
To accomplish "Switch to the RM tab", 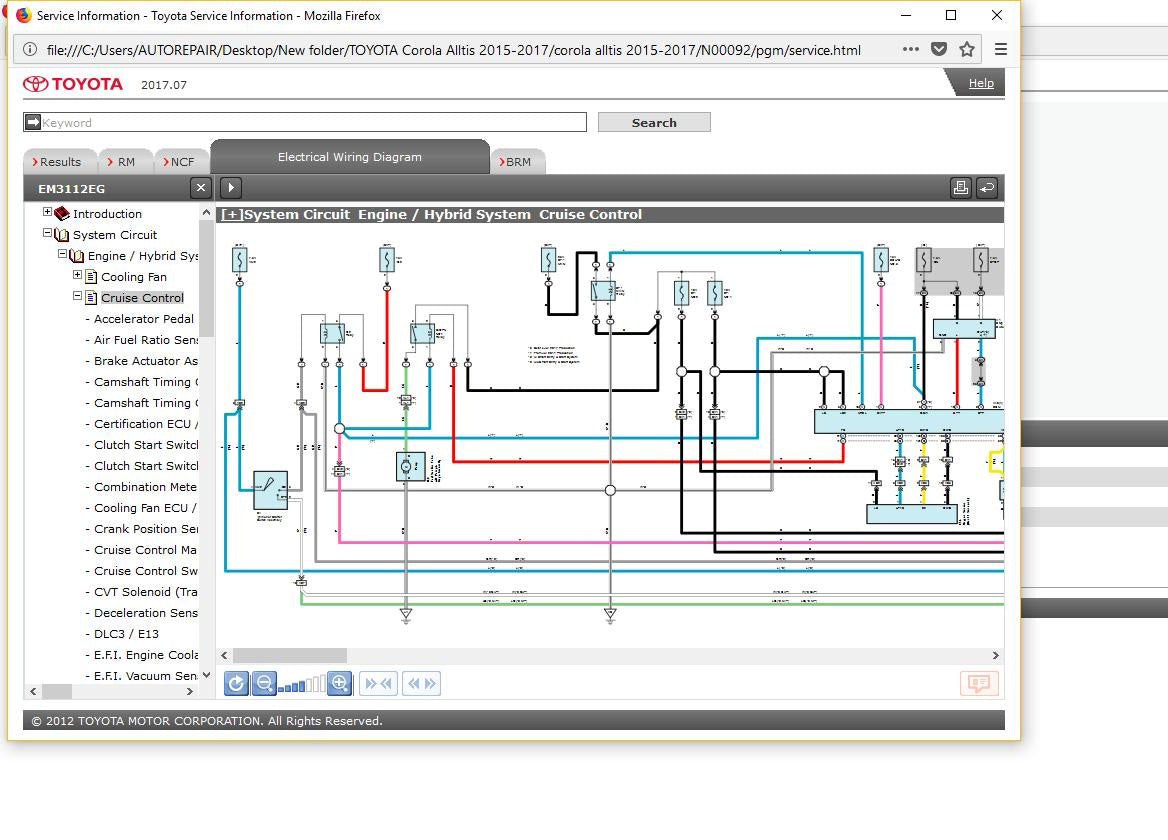I will (125, 161).
